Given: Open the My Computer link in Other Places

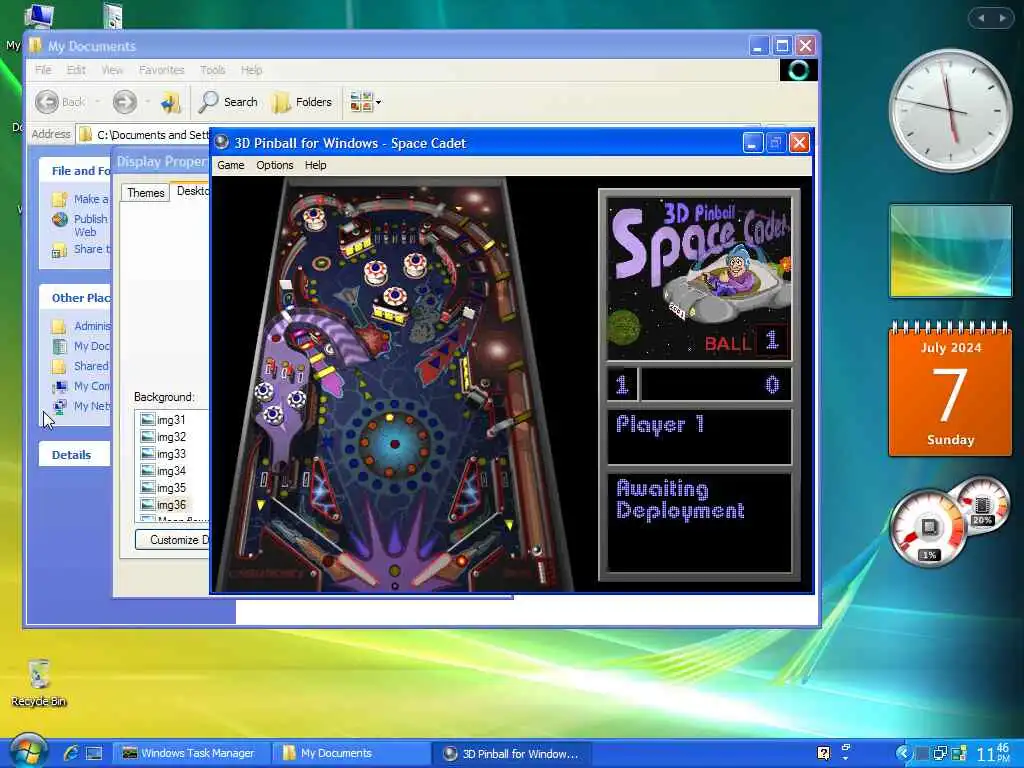Looking at the screenshot, I should 82,386.
